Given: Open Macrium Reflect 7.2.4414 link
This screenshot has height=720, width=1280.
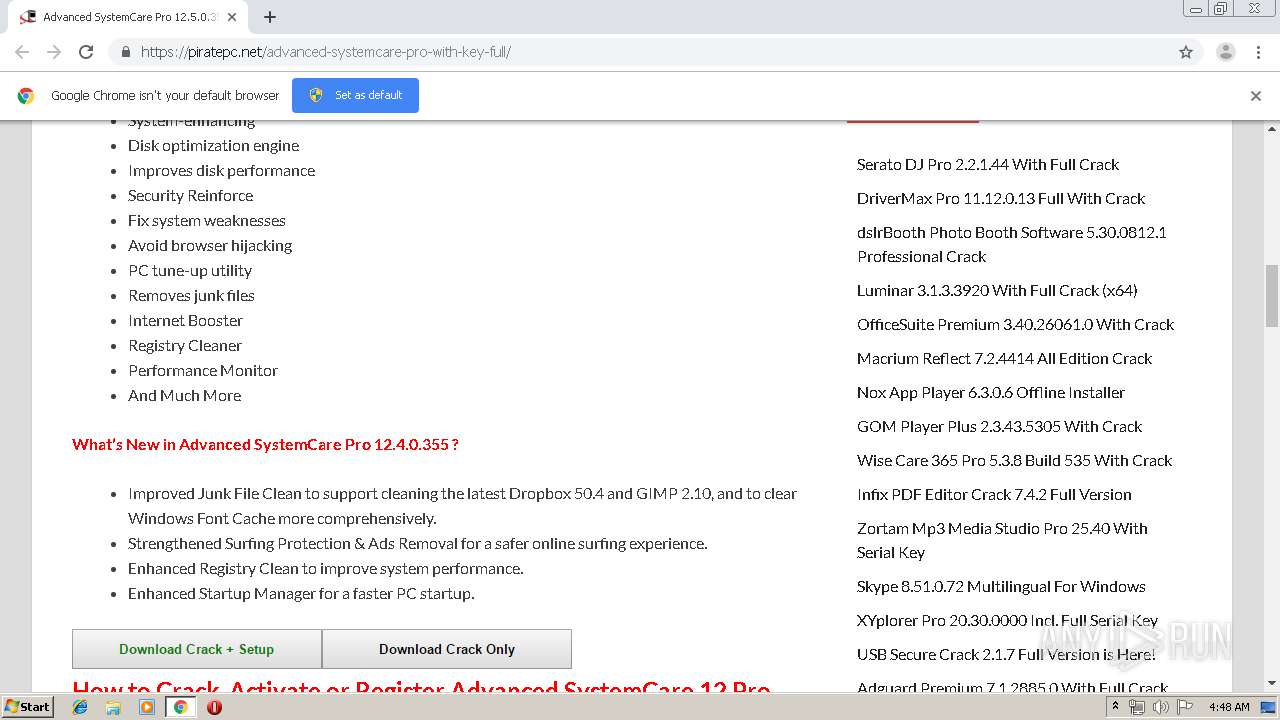Looking at the screenshot, I should [x=1004, y=359].
